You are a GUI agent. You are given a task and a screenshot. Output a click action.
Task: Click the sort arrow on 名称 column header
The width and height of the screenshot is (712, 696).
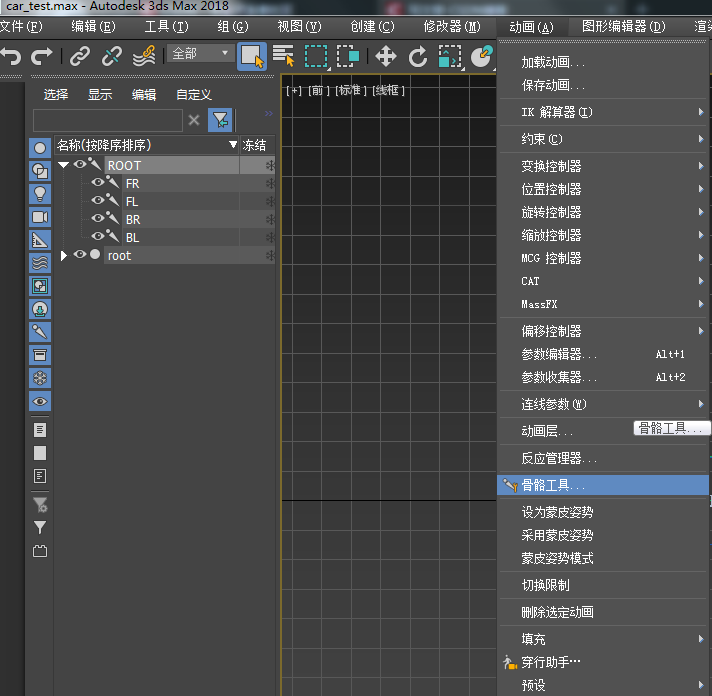coord(233,145)
